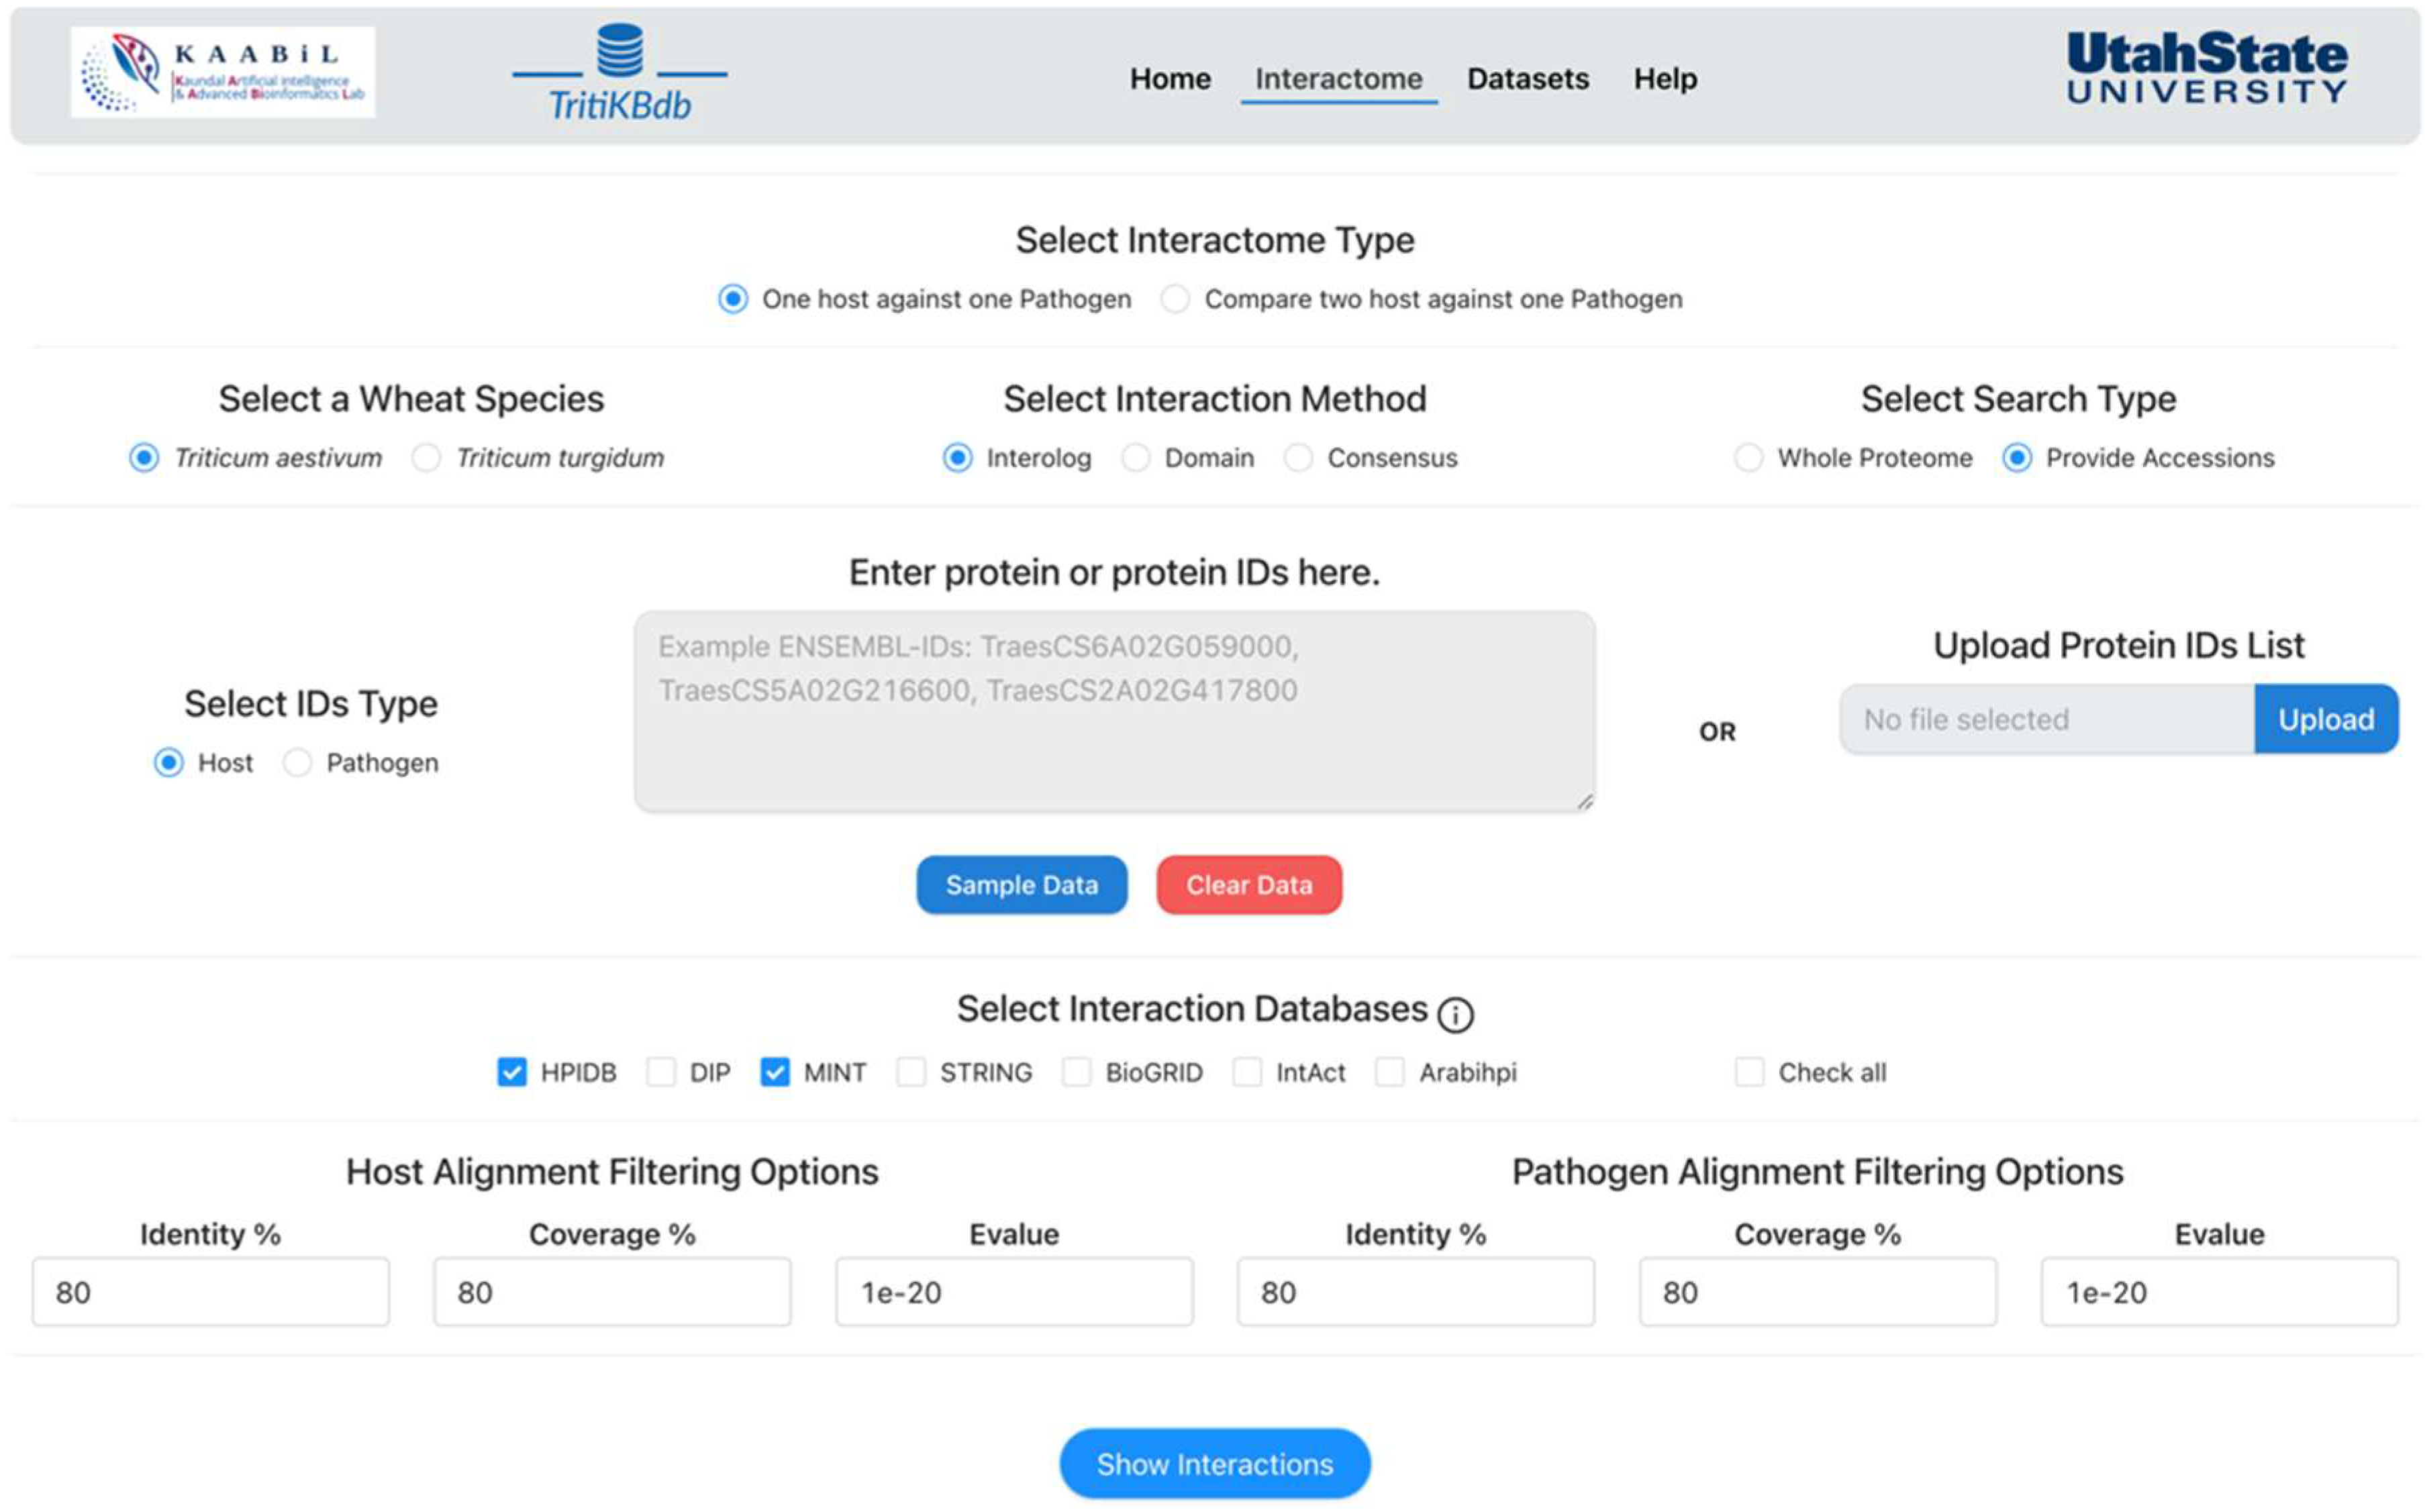Choose Triticum turgidum wheat species
The height and width of the screenshot is (1512, 2425).
pos(426,458)
